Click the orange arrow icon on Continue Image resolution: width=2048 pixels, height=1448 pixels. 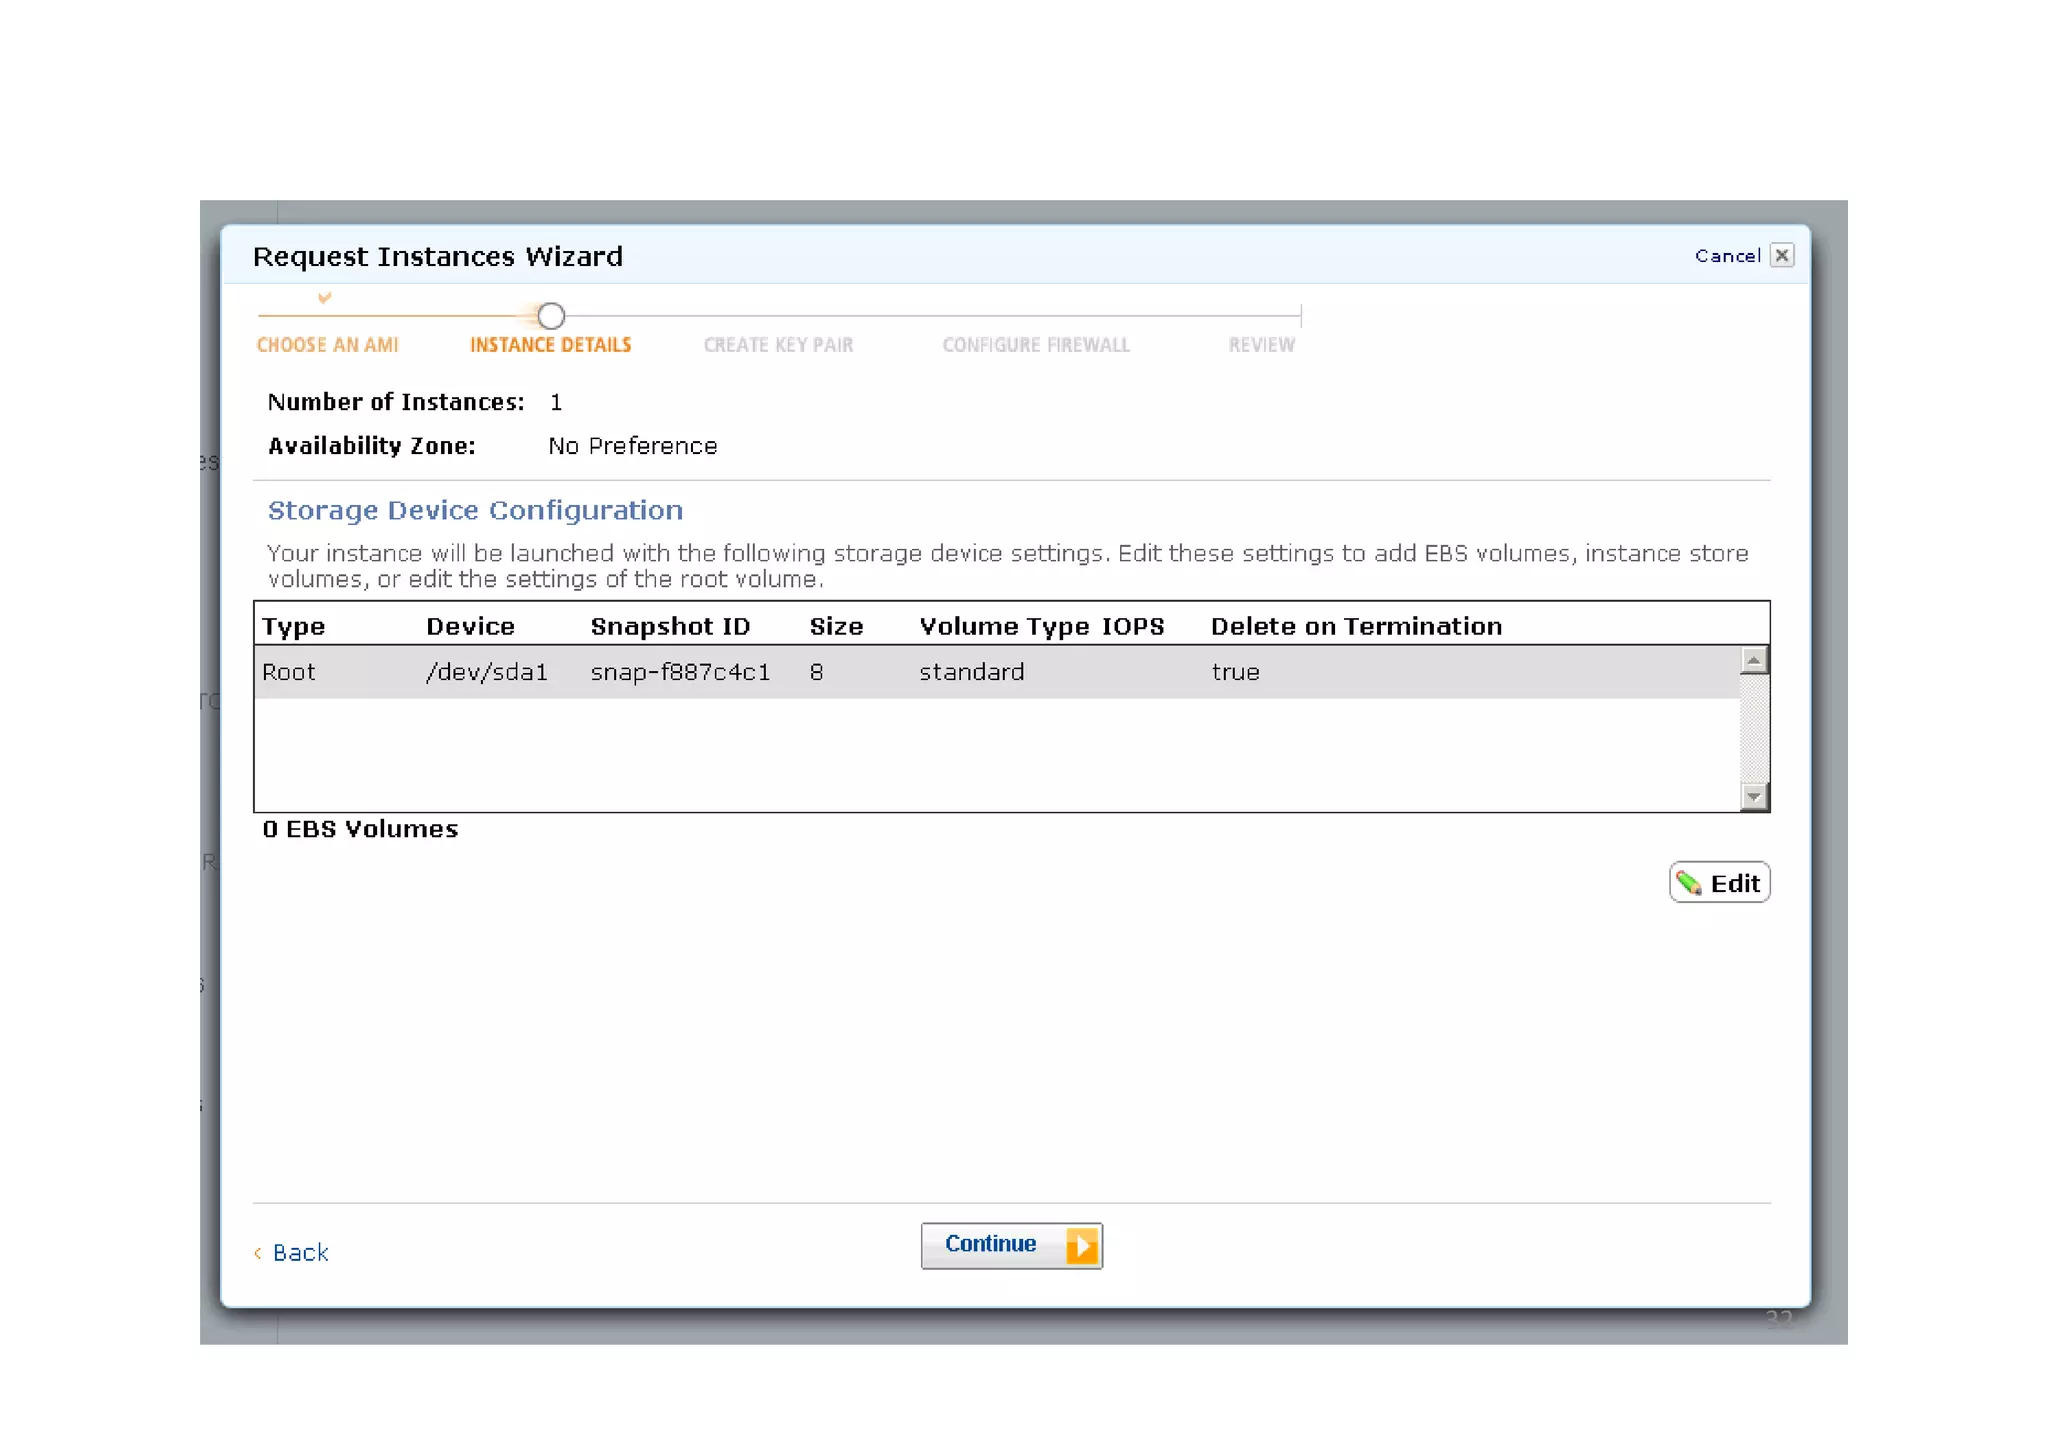pyautogui.click(x=1081, y=1246)
